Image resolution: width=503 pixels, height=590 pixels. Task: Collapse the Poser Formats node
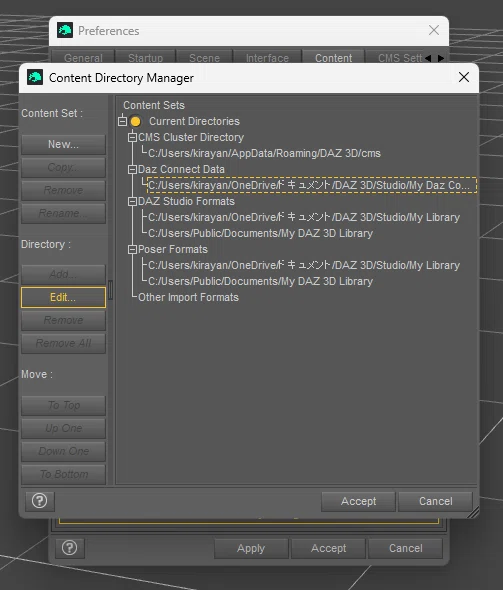pos(132,249)
